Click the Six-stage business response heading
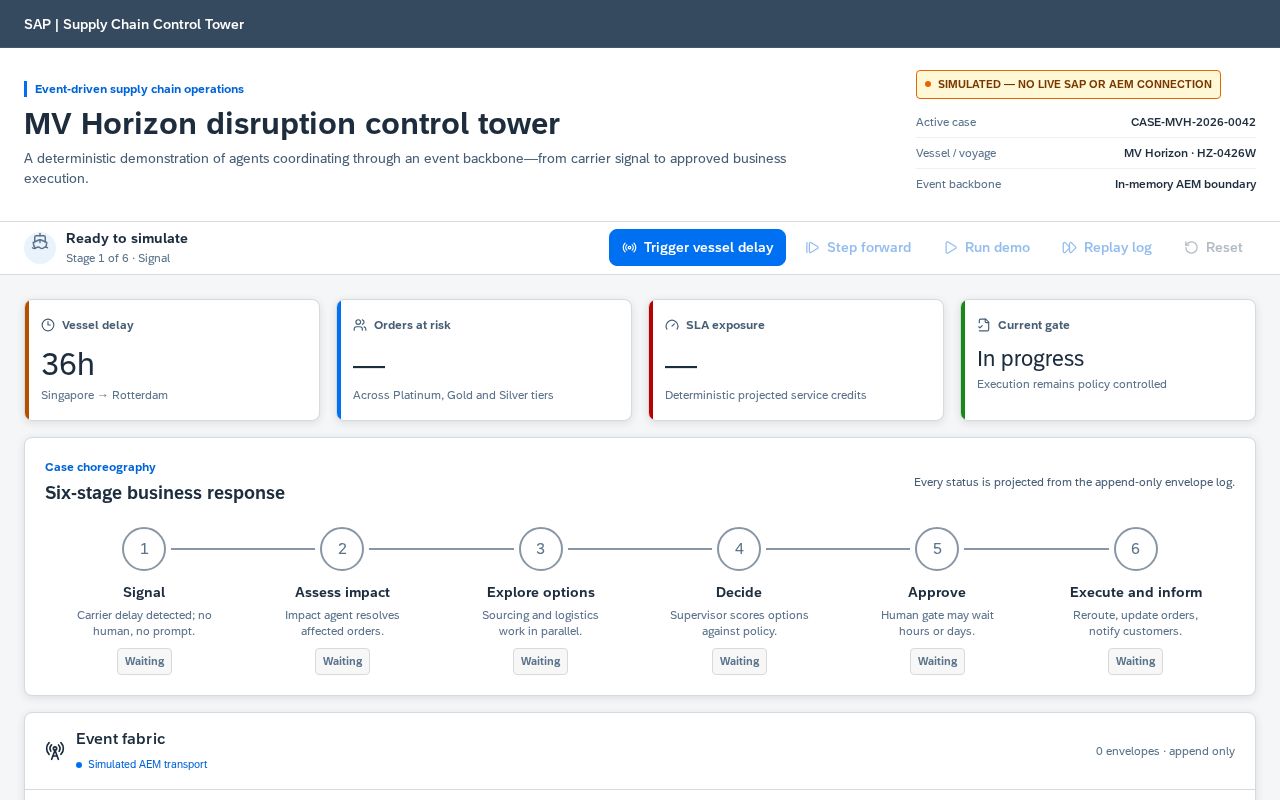1280x800 pixels. pyautogui.click(x=165, y=492)
